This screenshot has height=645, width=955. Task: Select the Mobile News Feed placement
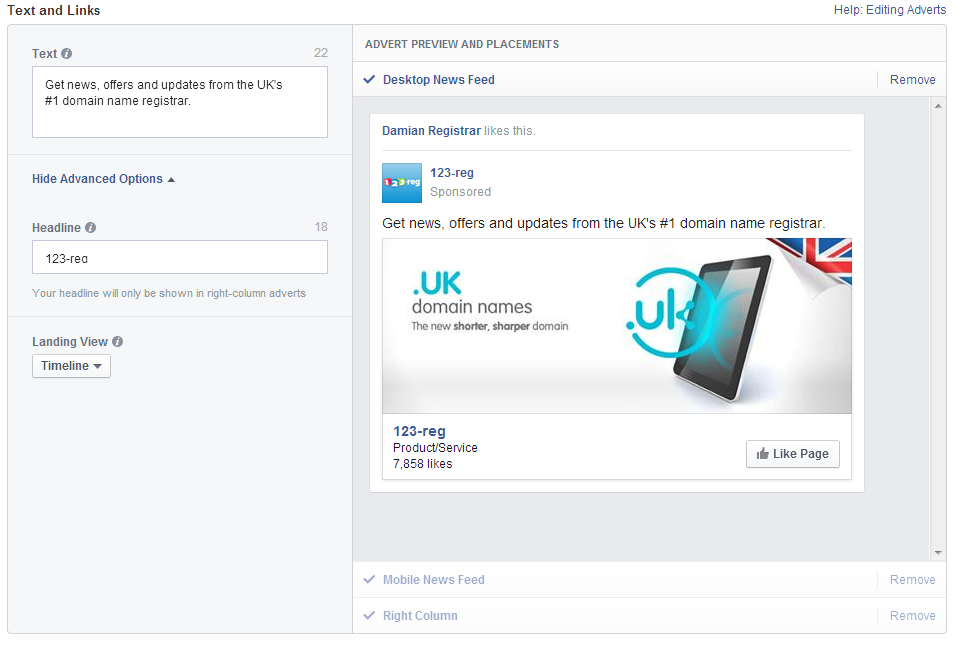tap(434, 580)
